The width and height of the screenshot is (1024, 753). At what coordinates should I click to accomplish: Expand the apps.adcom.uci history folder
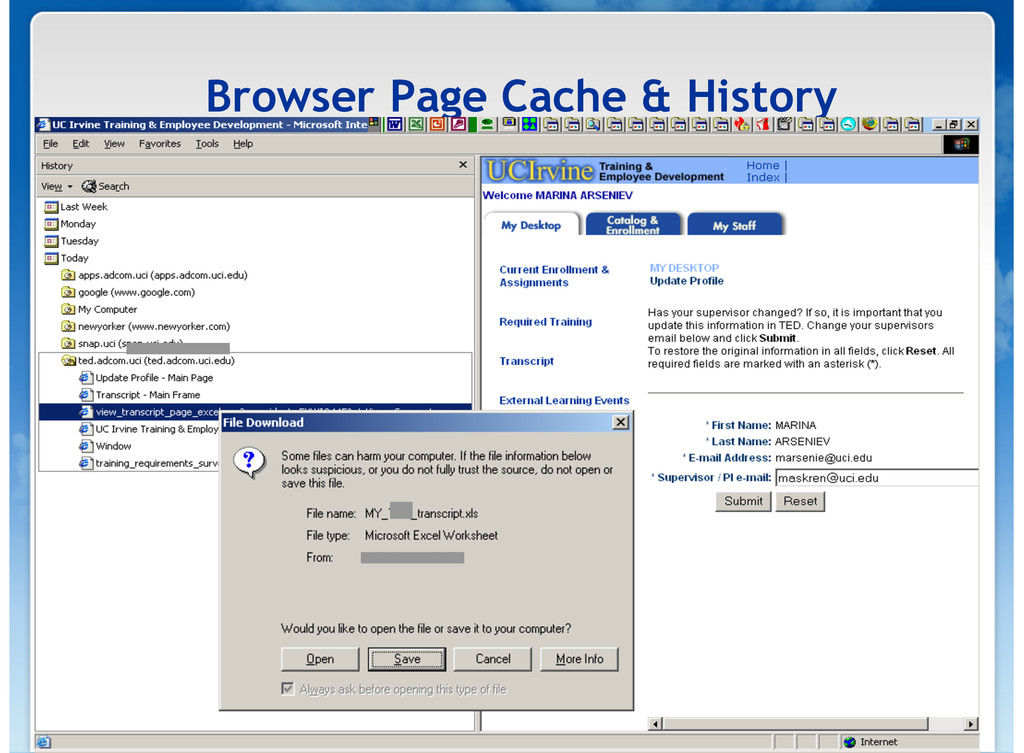point(155,275)
